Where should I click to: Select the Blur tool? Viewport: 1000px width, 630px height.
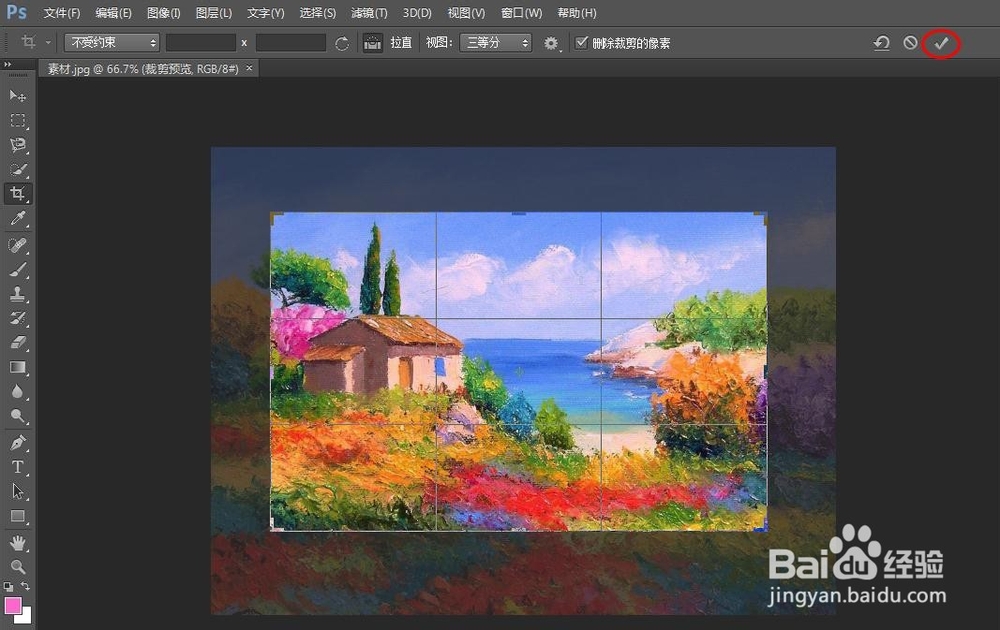pos(17,392)
